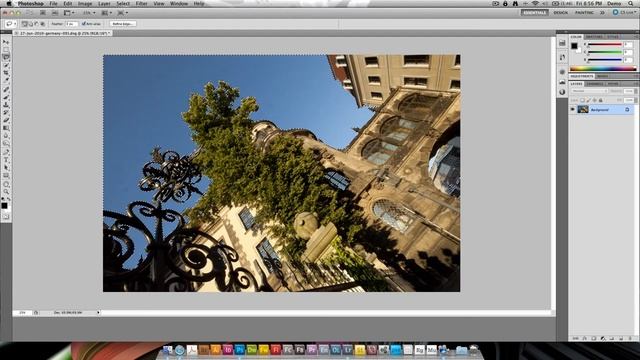Screen dimensions: 640x360
Task: Launch Bridge from the application bar
Action: click(x=42, y=13)
